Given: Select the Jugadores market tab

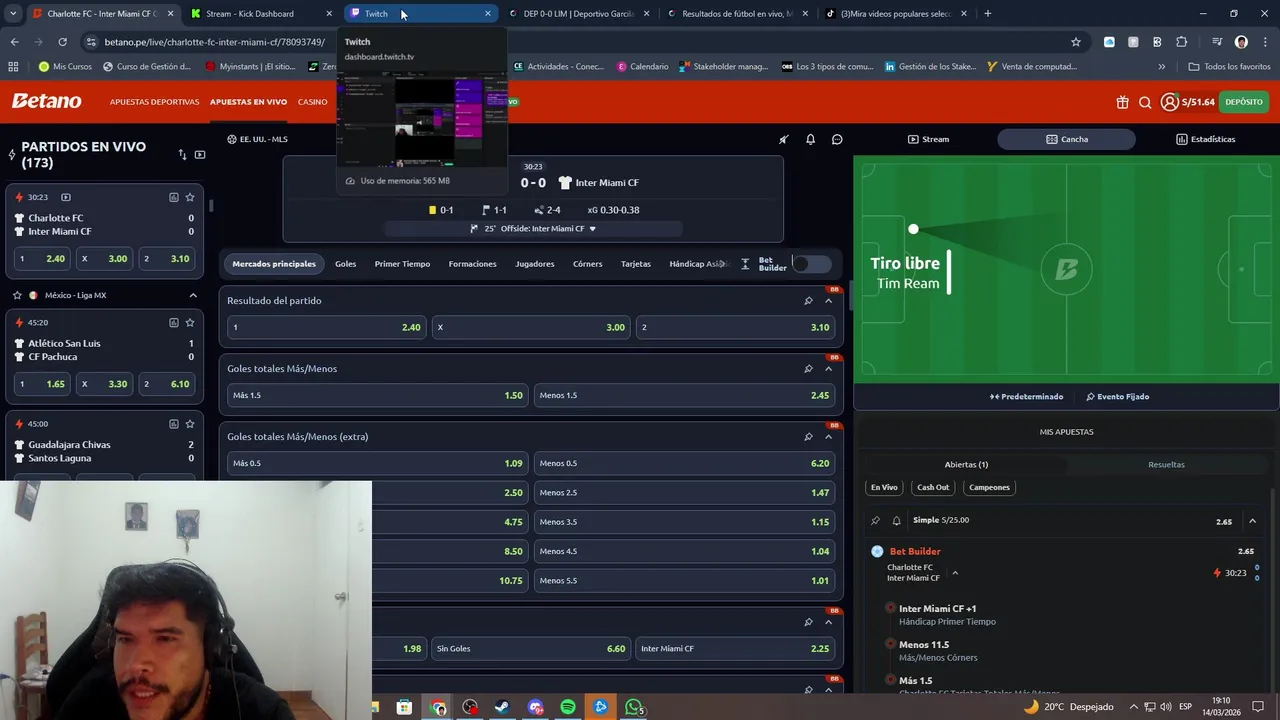Looking at the screenshot, I should click(534, 264).
